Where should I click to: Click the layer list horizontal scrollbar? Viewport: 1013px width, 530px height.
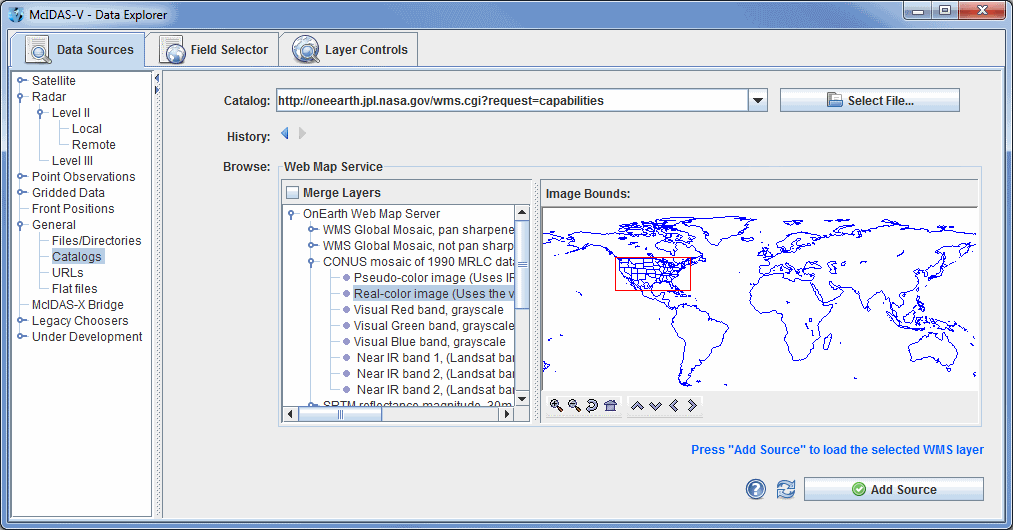coord(400,414)
